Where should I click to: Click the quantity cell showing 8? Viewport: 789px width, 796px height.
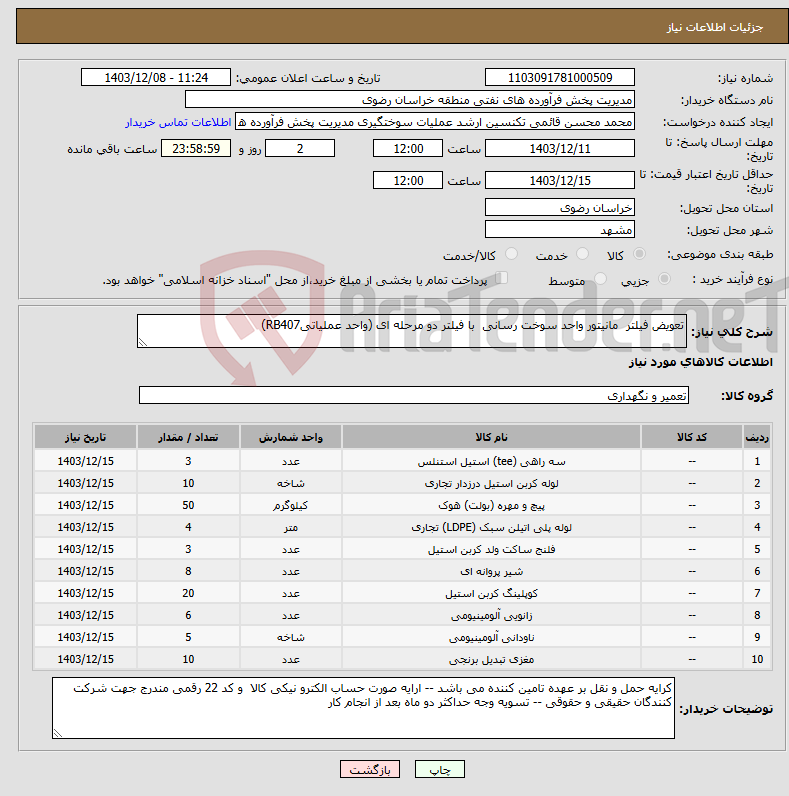188,571
